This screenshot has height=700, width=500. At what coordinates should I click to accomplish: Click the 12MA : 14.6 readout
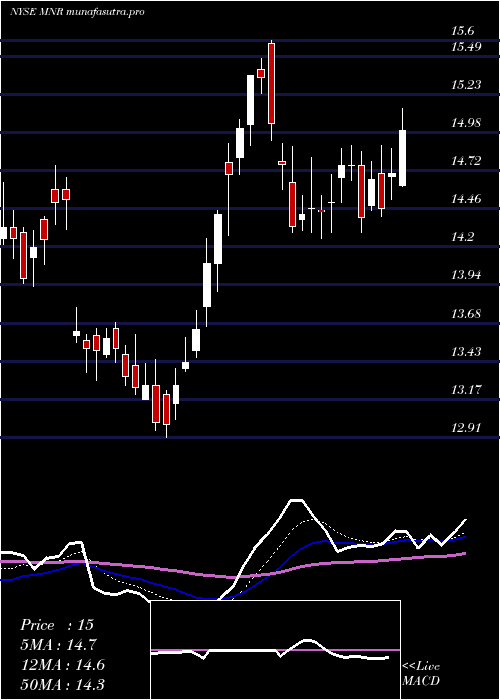pyautogui.click(x=62, y=665)
